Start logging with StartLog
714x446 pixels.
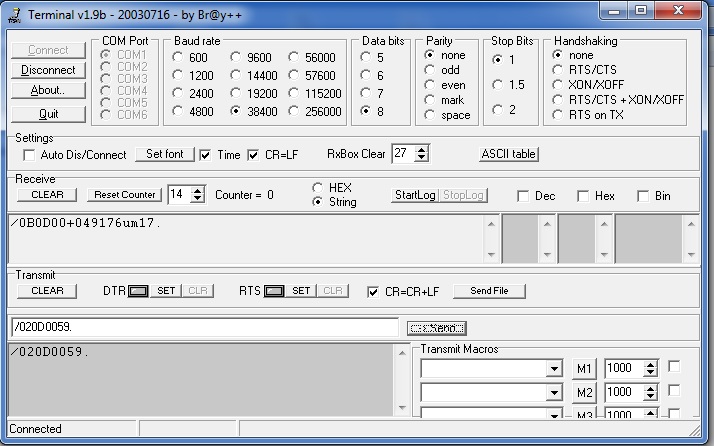coord(415,195)
